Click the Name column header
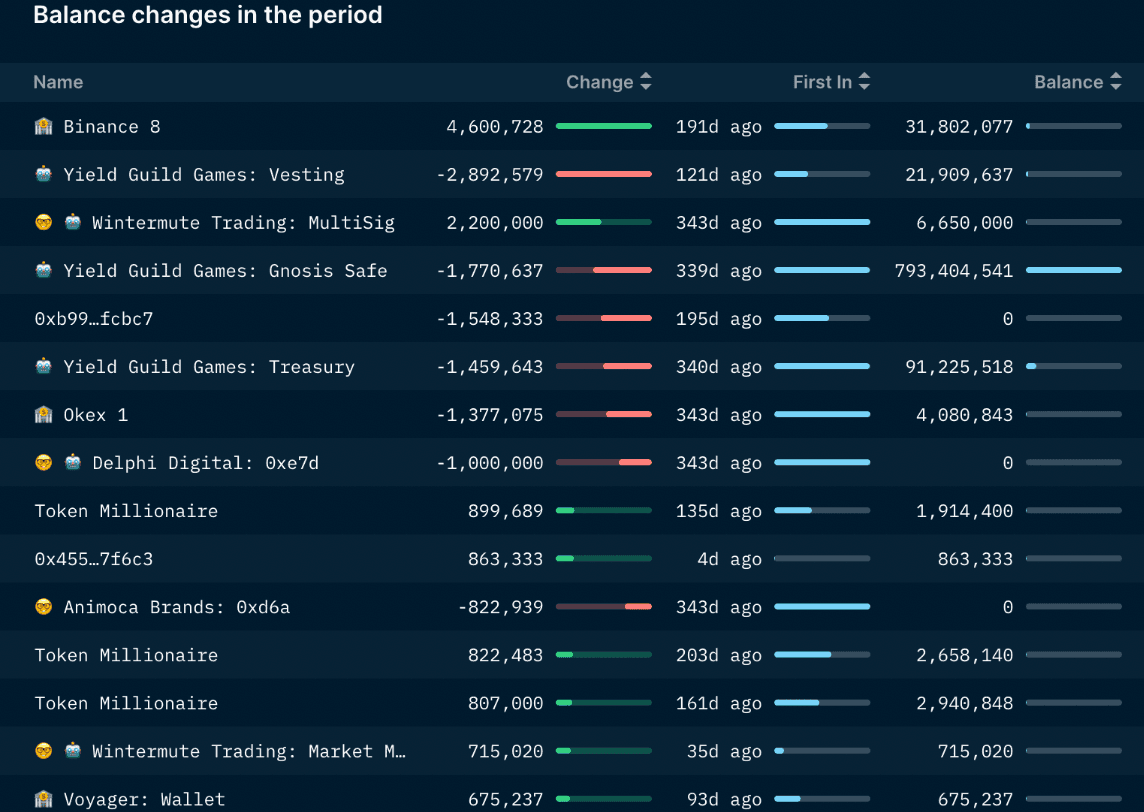Image resolution: width=1144 pixels, height=812 pixels. pyautogui.click(x=58, y=83)
